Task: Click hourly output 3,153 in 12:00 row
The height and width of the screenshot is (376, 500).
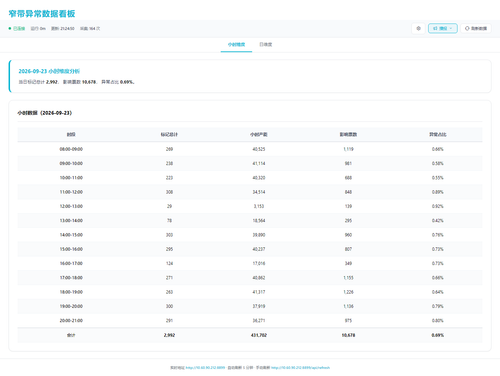Action: point(259,206)
